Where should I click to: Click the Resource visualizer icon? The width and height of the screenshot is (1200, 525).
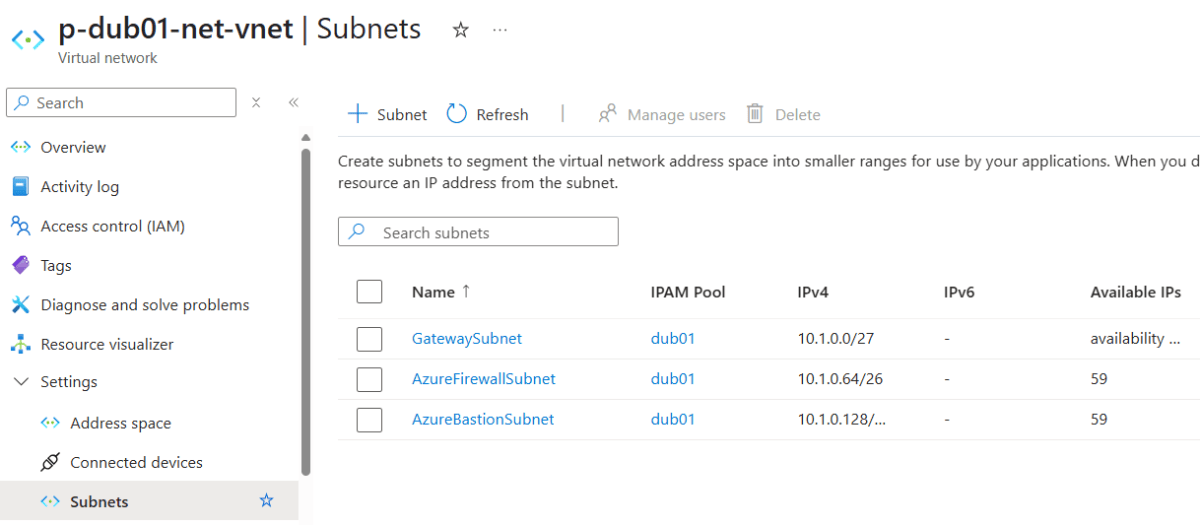[x=21, y=344]
